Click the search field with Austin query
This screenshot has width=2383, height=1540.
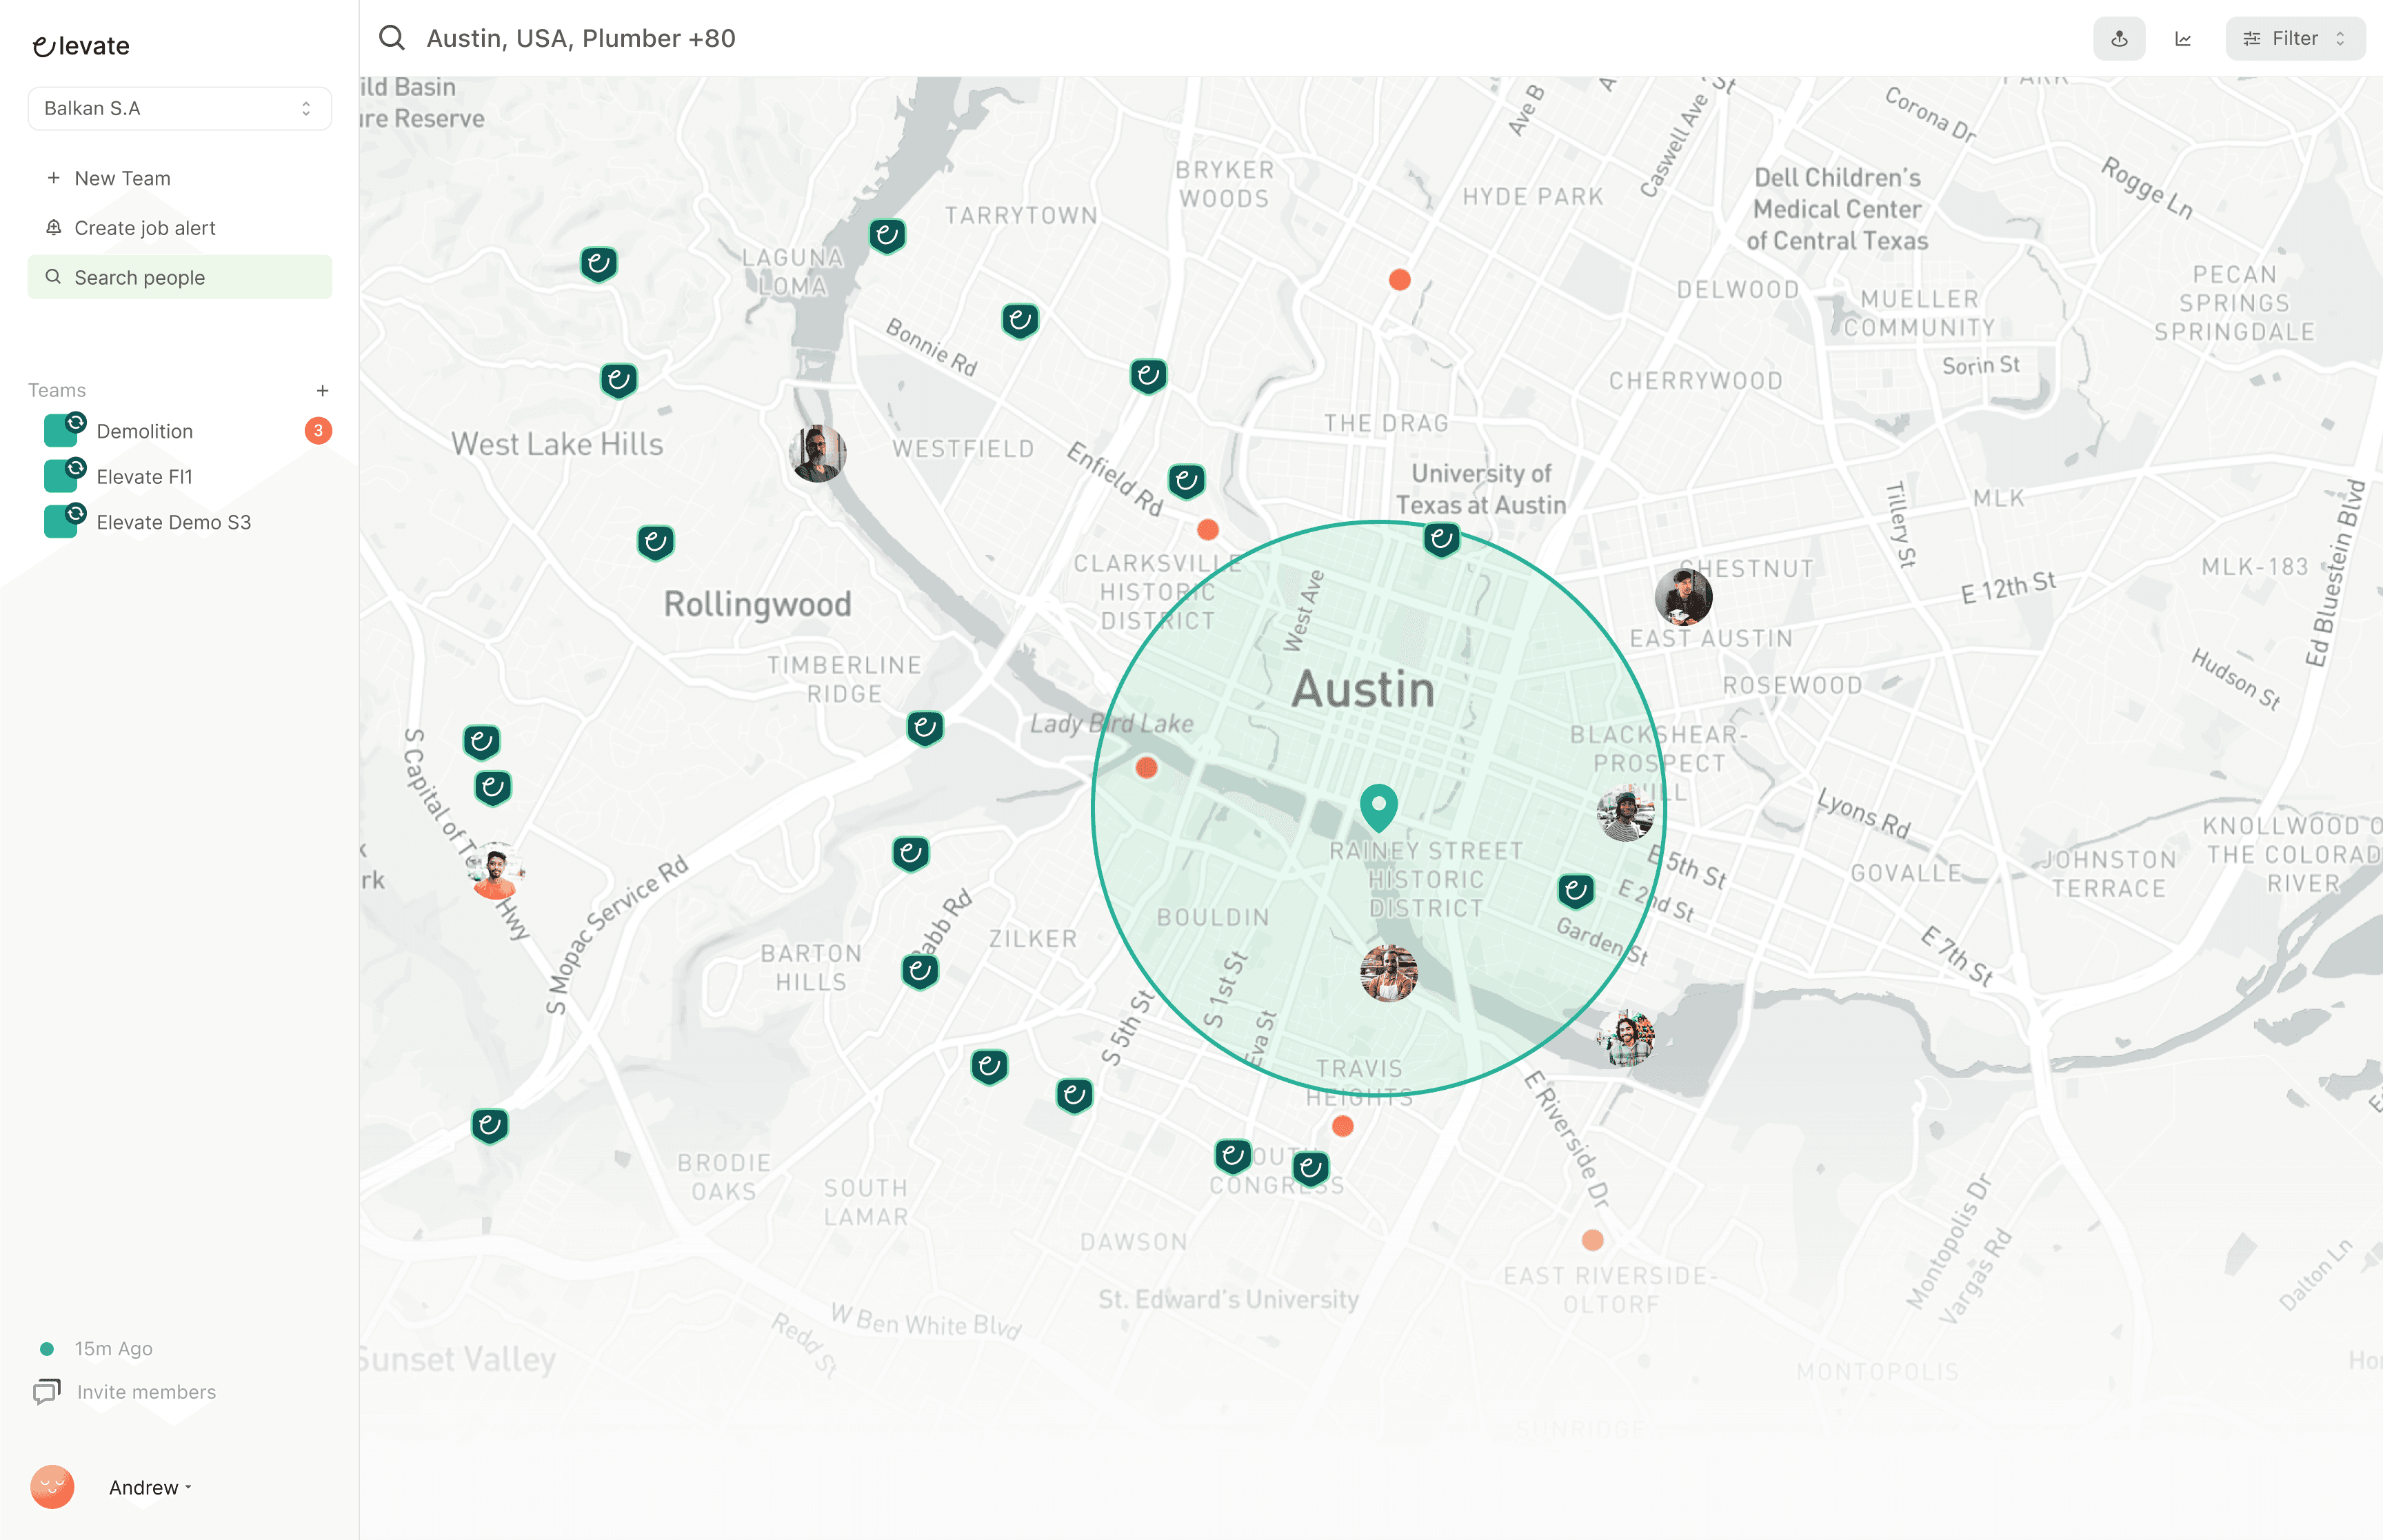tap(580, 39)
